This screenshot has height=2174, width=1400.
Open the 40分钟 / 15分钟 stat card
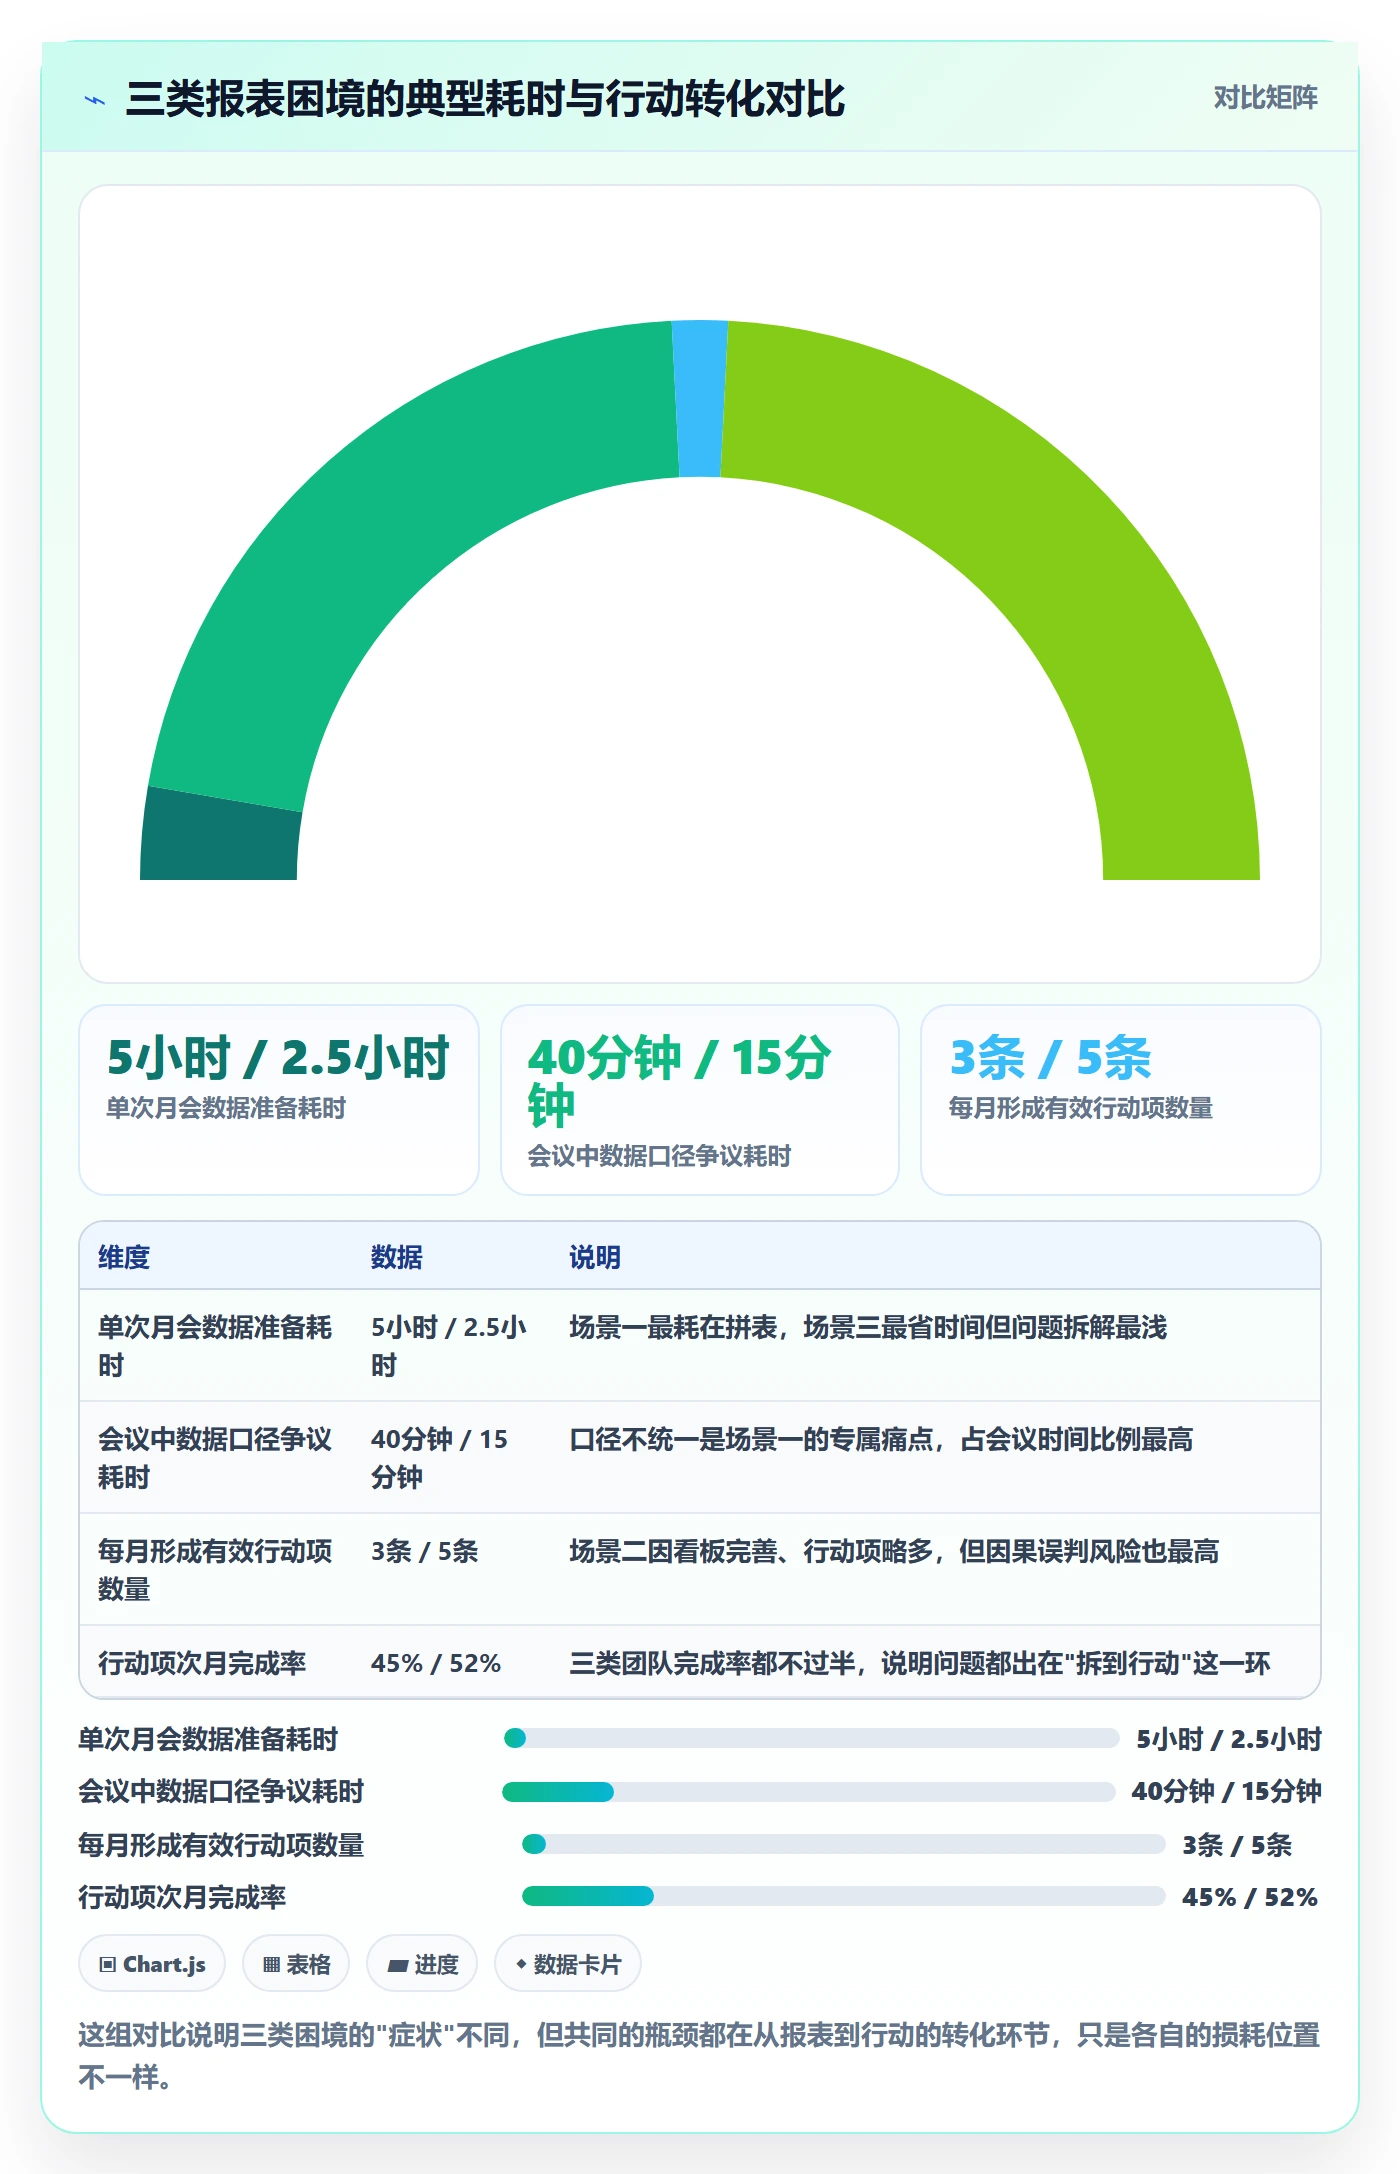(x=700, y=1099)
